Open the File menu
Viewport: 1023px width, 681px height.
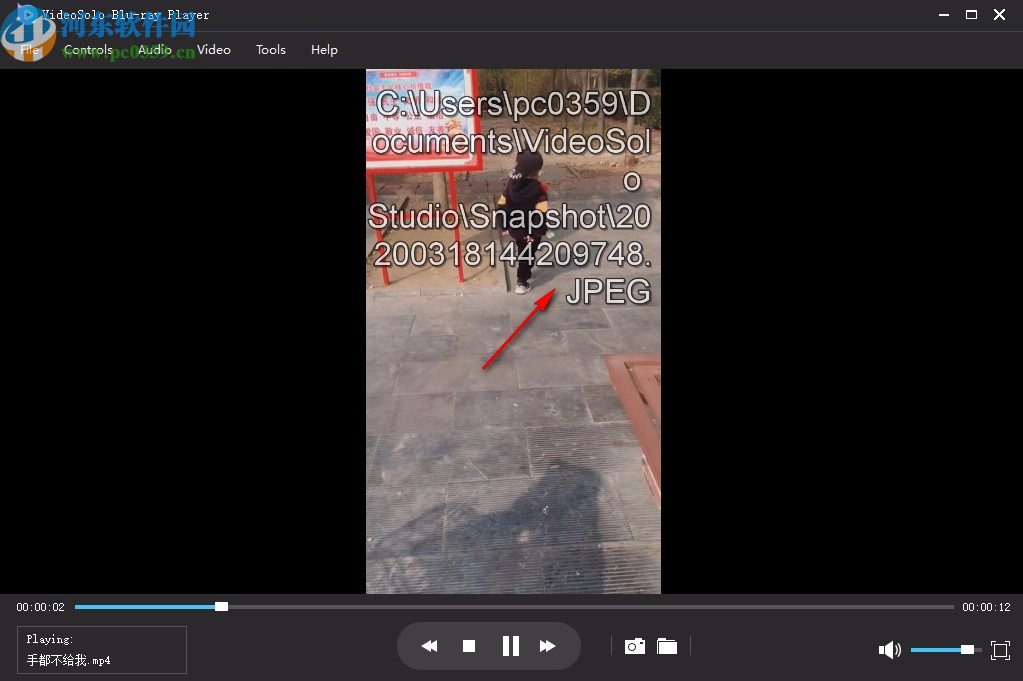[x=29, y=49]
